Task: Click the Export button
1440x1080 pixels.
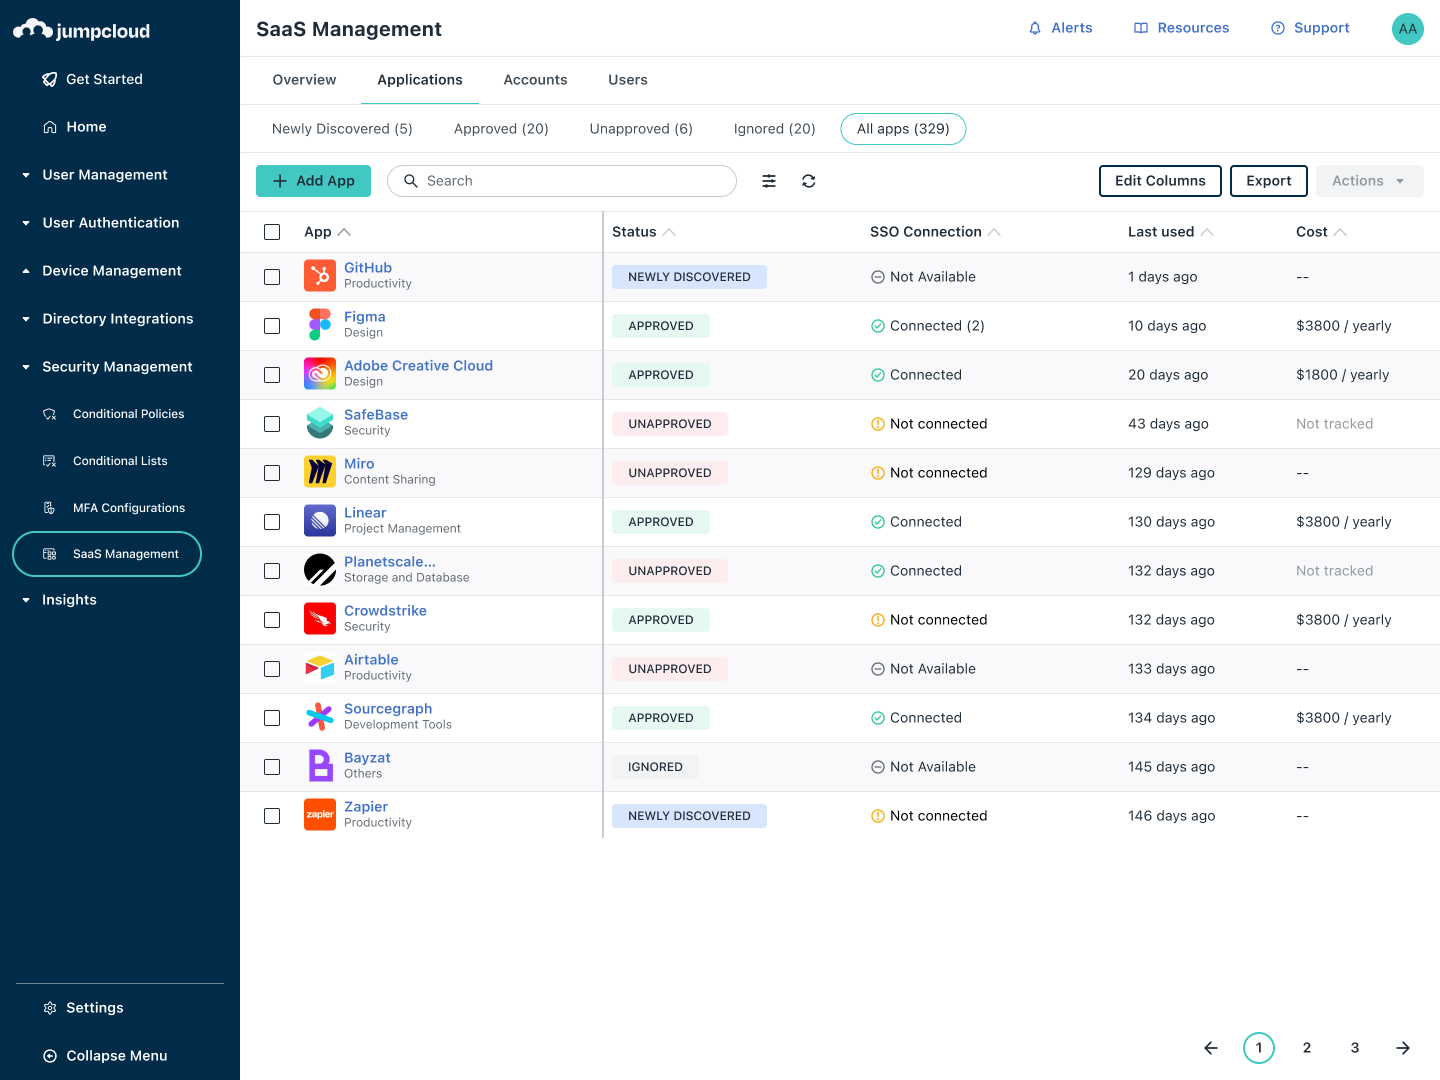Action: pyautogui.click(x=1269, y=181)
